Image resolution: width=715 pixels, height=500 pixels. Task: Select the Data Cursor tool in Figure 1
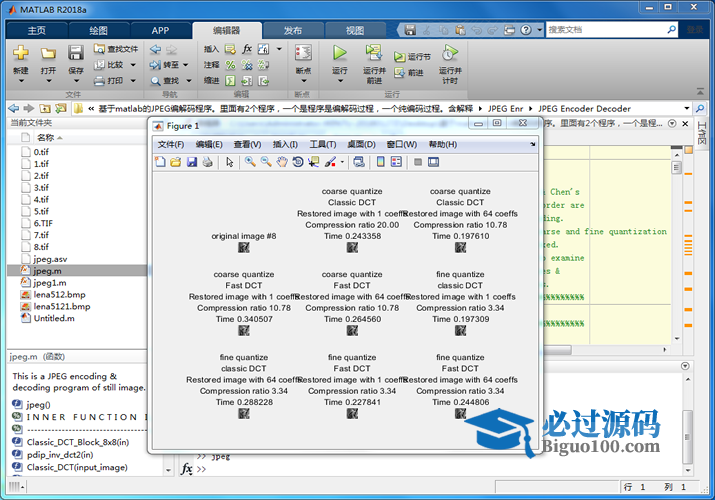click(x=314, y=162)
